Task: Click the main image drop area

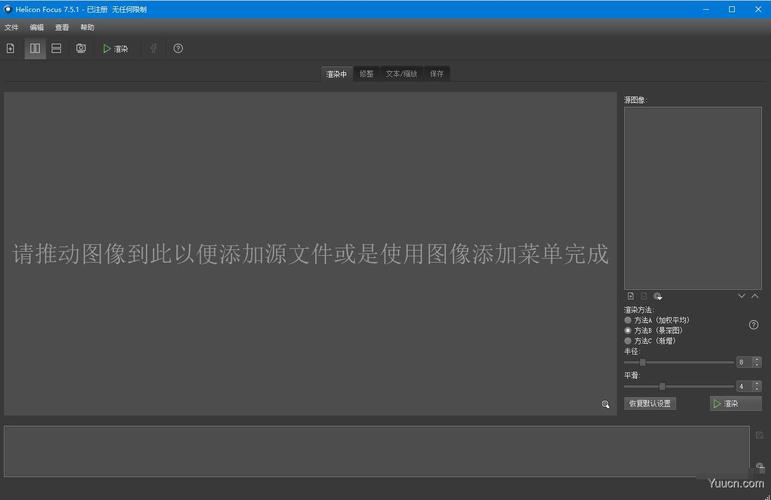Action: pos(310,254)
